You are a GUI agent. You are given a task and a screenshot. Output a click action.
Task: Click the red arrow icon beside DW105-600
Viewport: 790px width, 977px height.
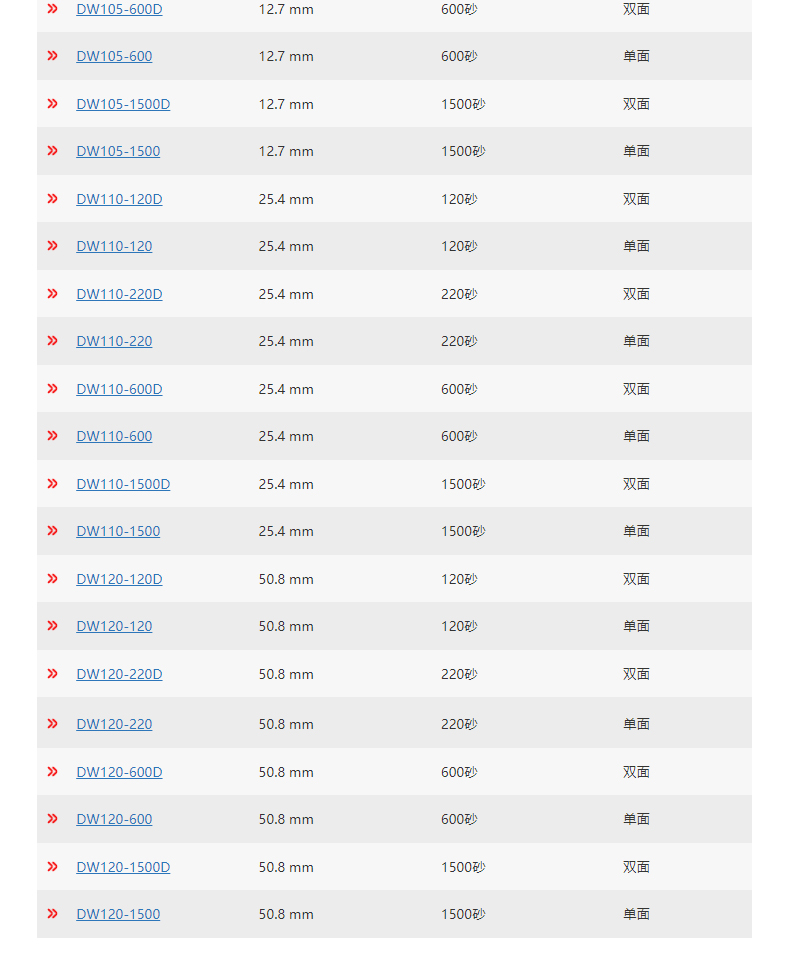[53, 56]
